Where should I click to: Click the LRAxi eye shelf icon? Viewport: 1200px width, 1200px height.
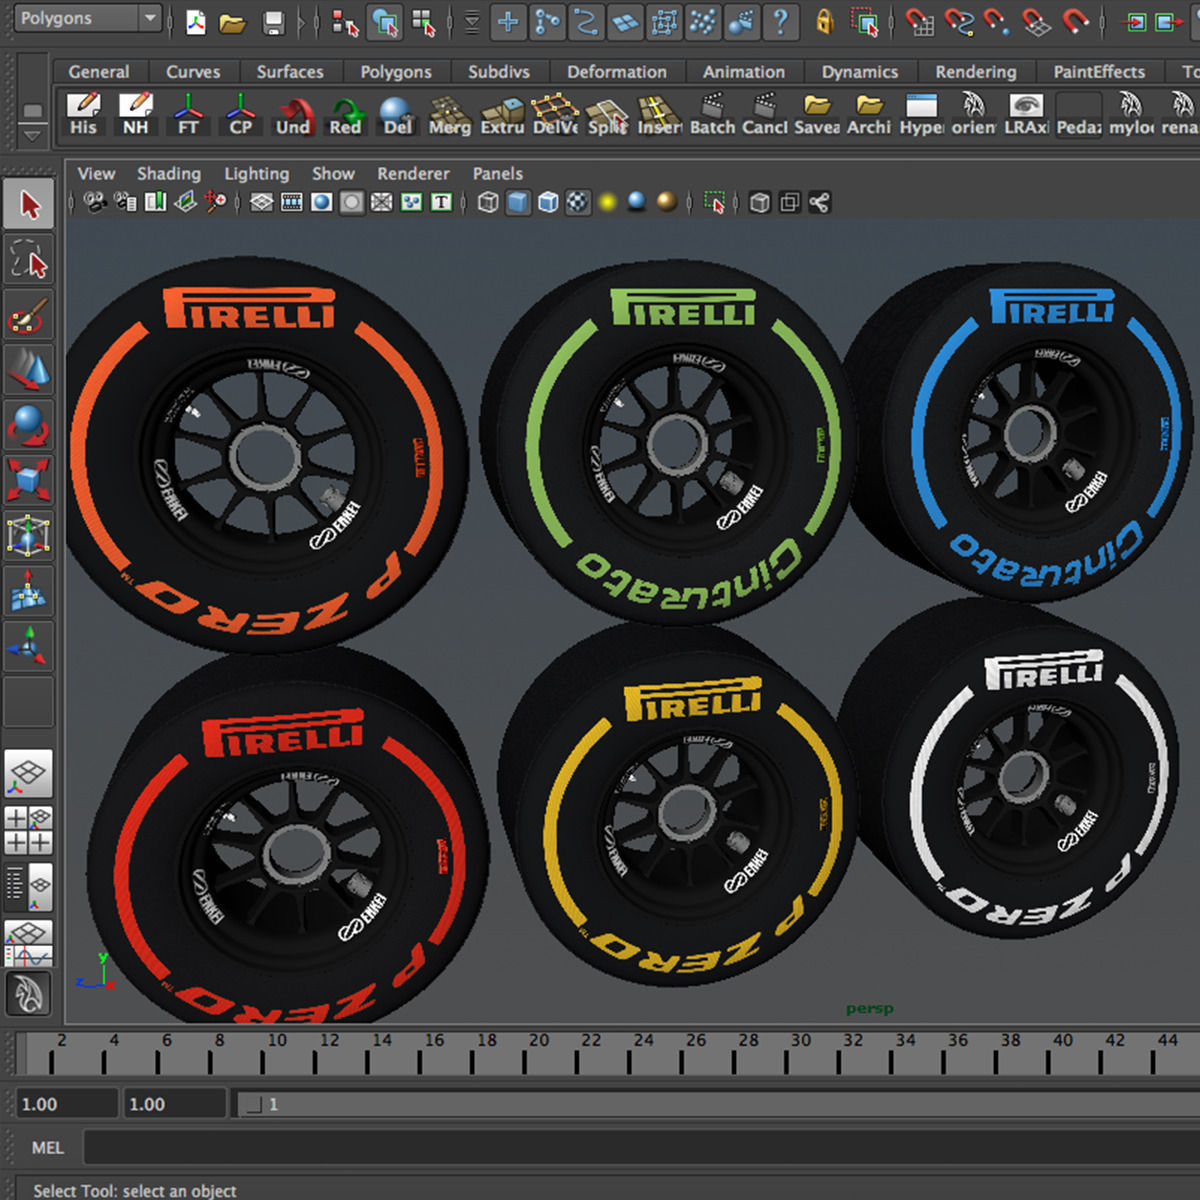[1026, 113]
